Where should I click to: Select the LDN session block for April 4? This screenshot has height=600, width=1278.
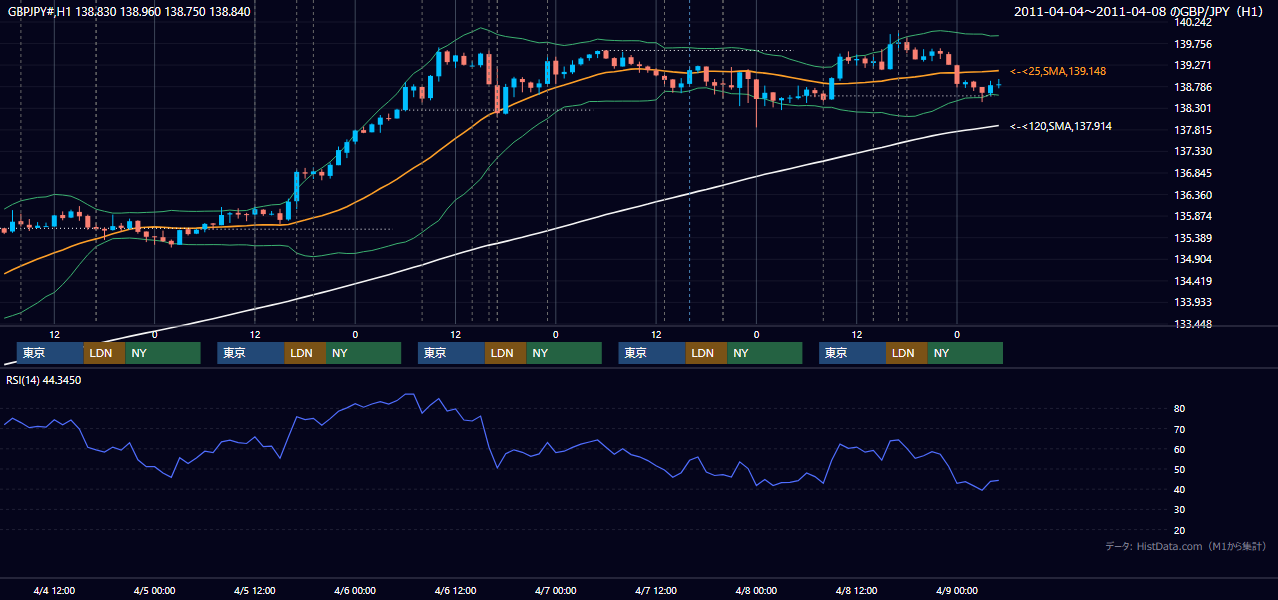click(104, 353)
